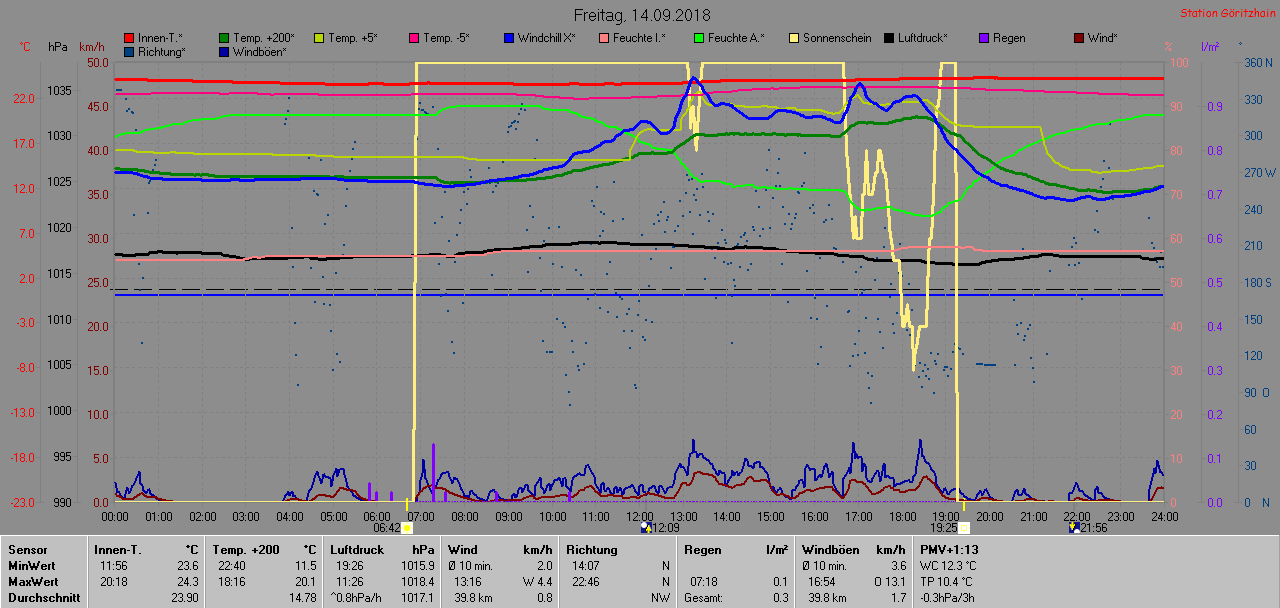The width and height of the screenshot is (1280, 608).
Task: Click the moonset icon next to 21:56
Action: tap(1074, 527)
